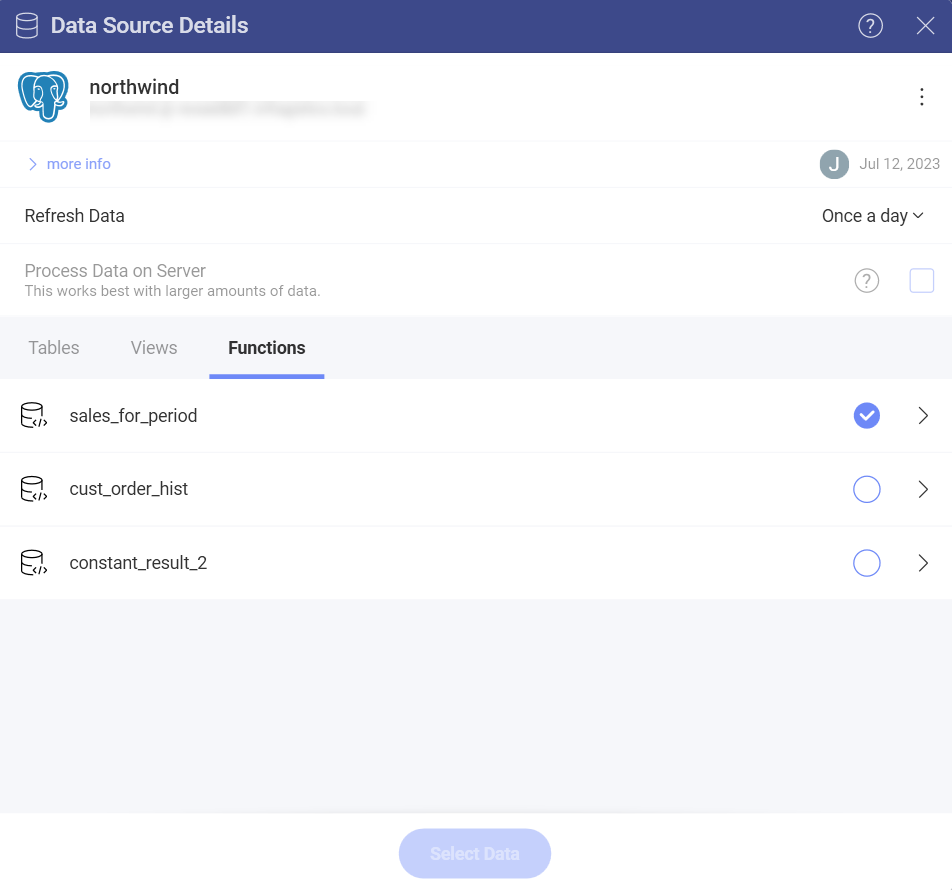Open the Once a day refresh dropdown
The width and height of the screenshot is (952, 890).
pyautogui.click(x=872, y=216)
